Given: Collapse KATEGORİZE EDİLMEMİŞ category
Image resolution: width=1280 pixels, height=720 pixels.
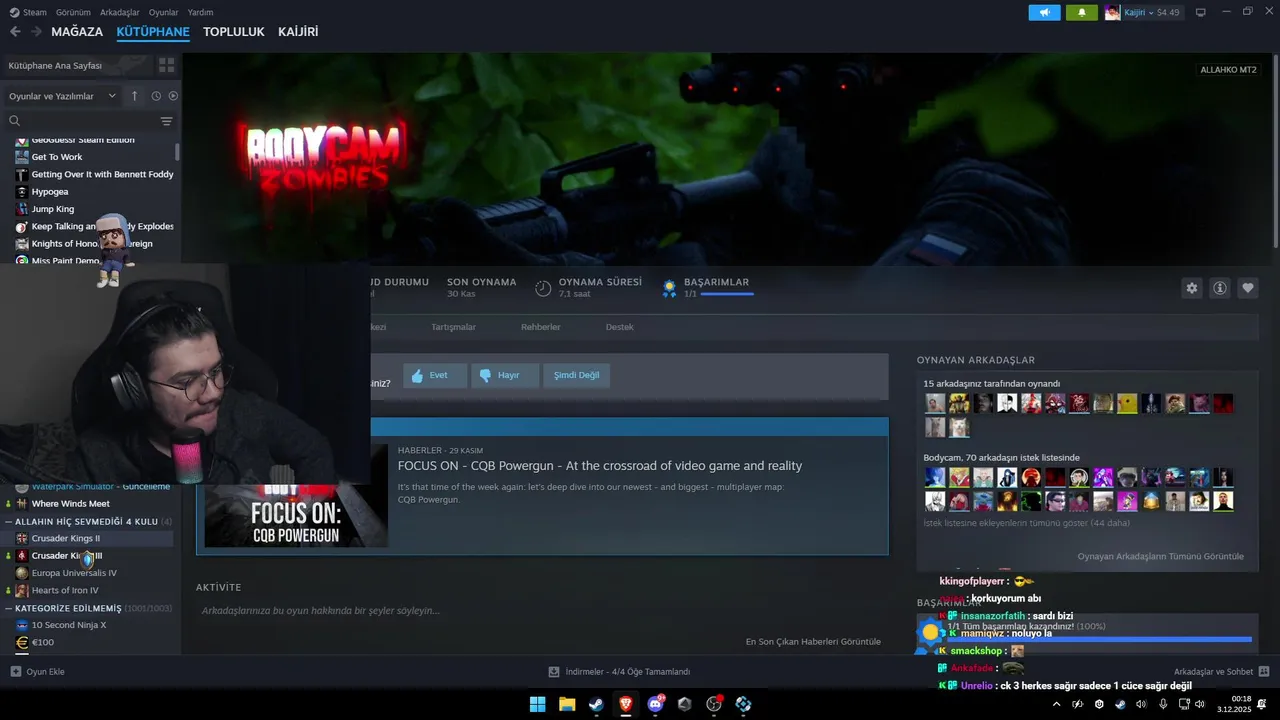Looking at the screenshot, I should click(9, 608).
